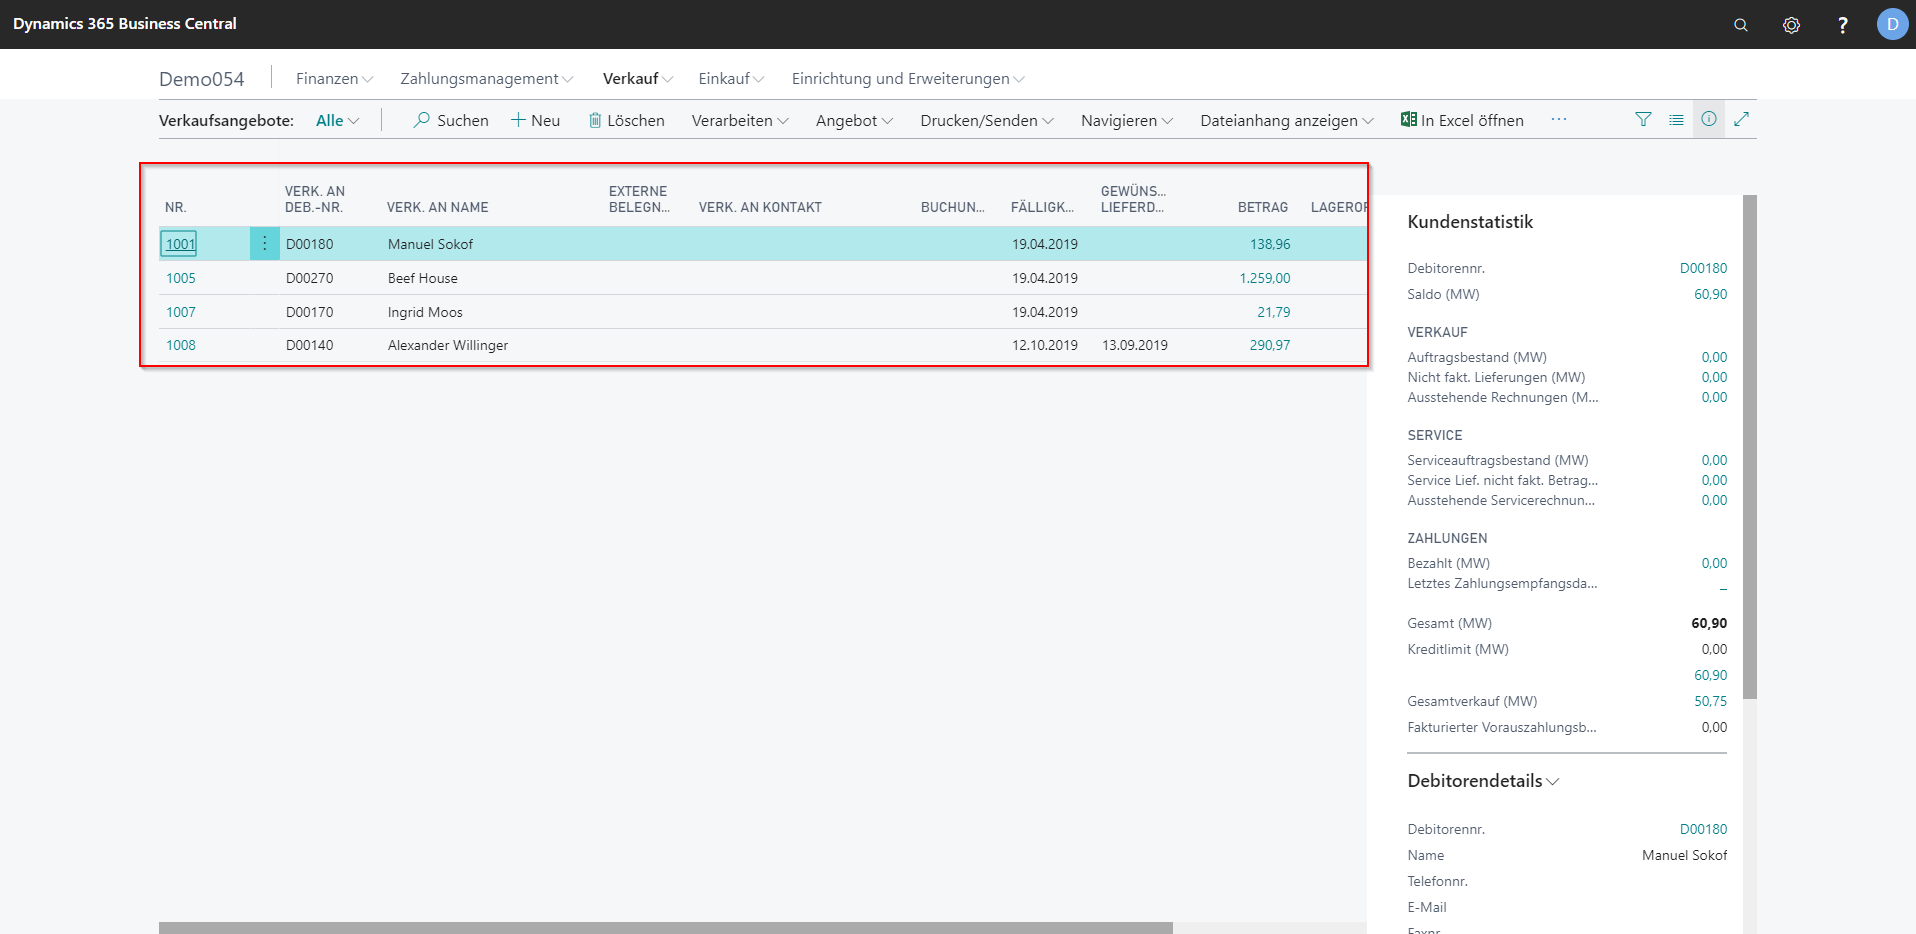Open the user account avatar D

click(x=1892, y=24)
